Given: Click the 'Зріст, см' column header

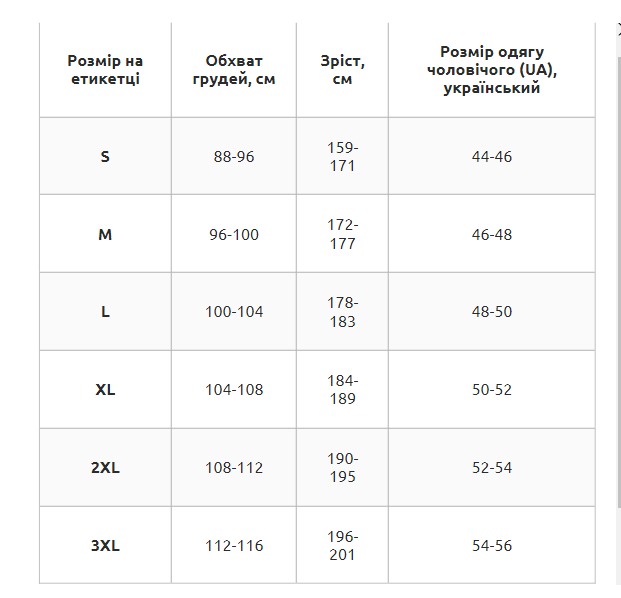Looking at the screenshot, I should click(342, 70).
